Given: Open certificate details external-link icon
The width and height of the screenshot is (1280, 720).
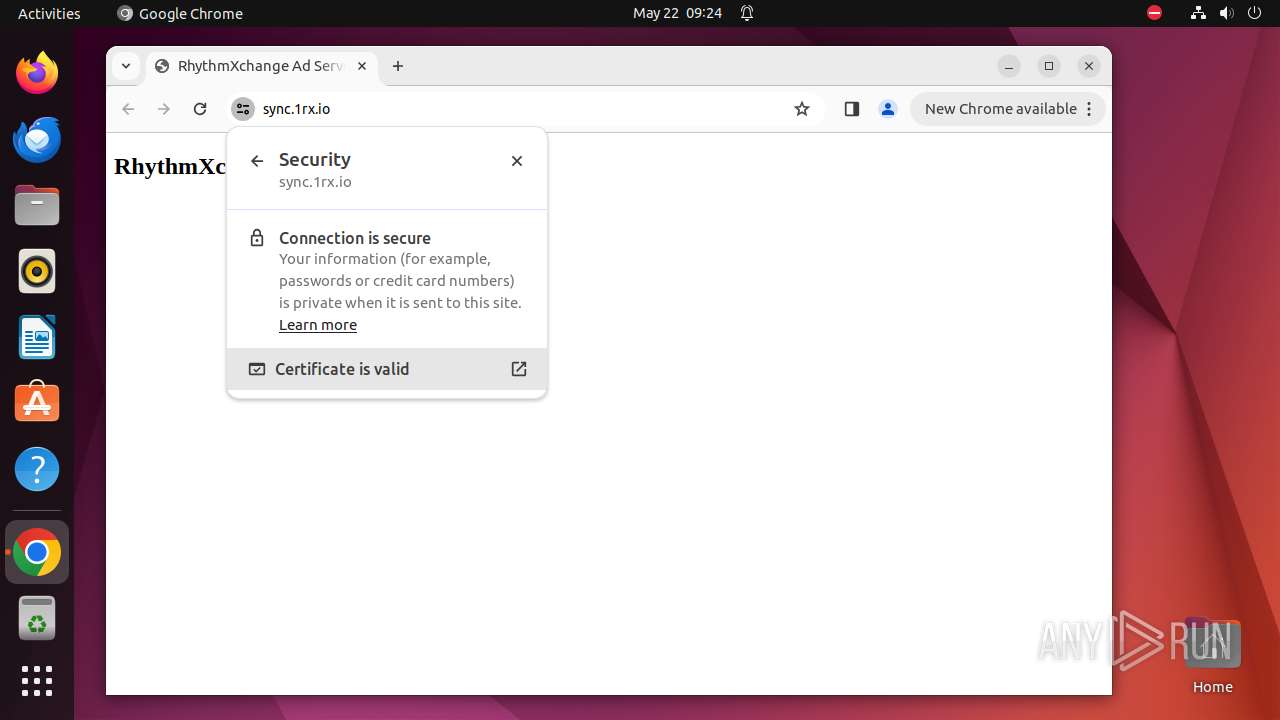Looking at the screenshot, I should 519,369.
